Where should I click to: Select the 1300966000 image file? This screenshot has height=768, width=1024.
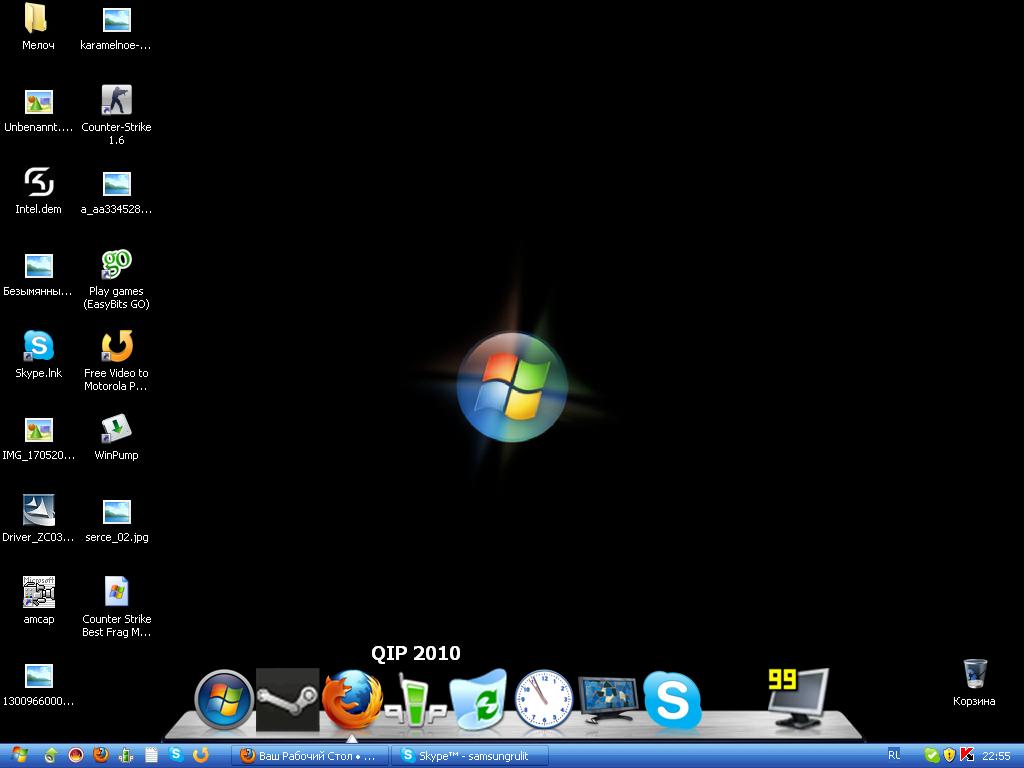[x=39, y=684]
